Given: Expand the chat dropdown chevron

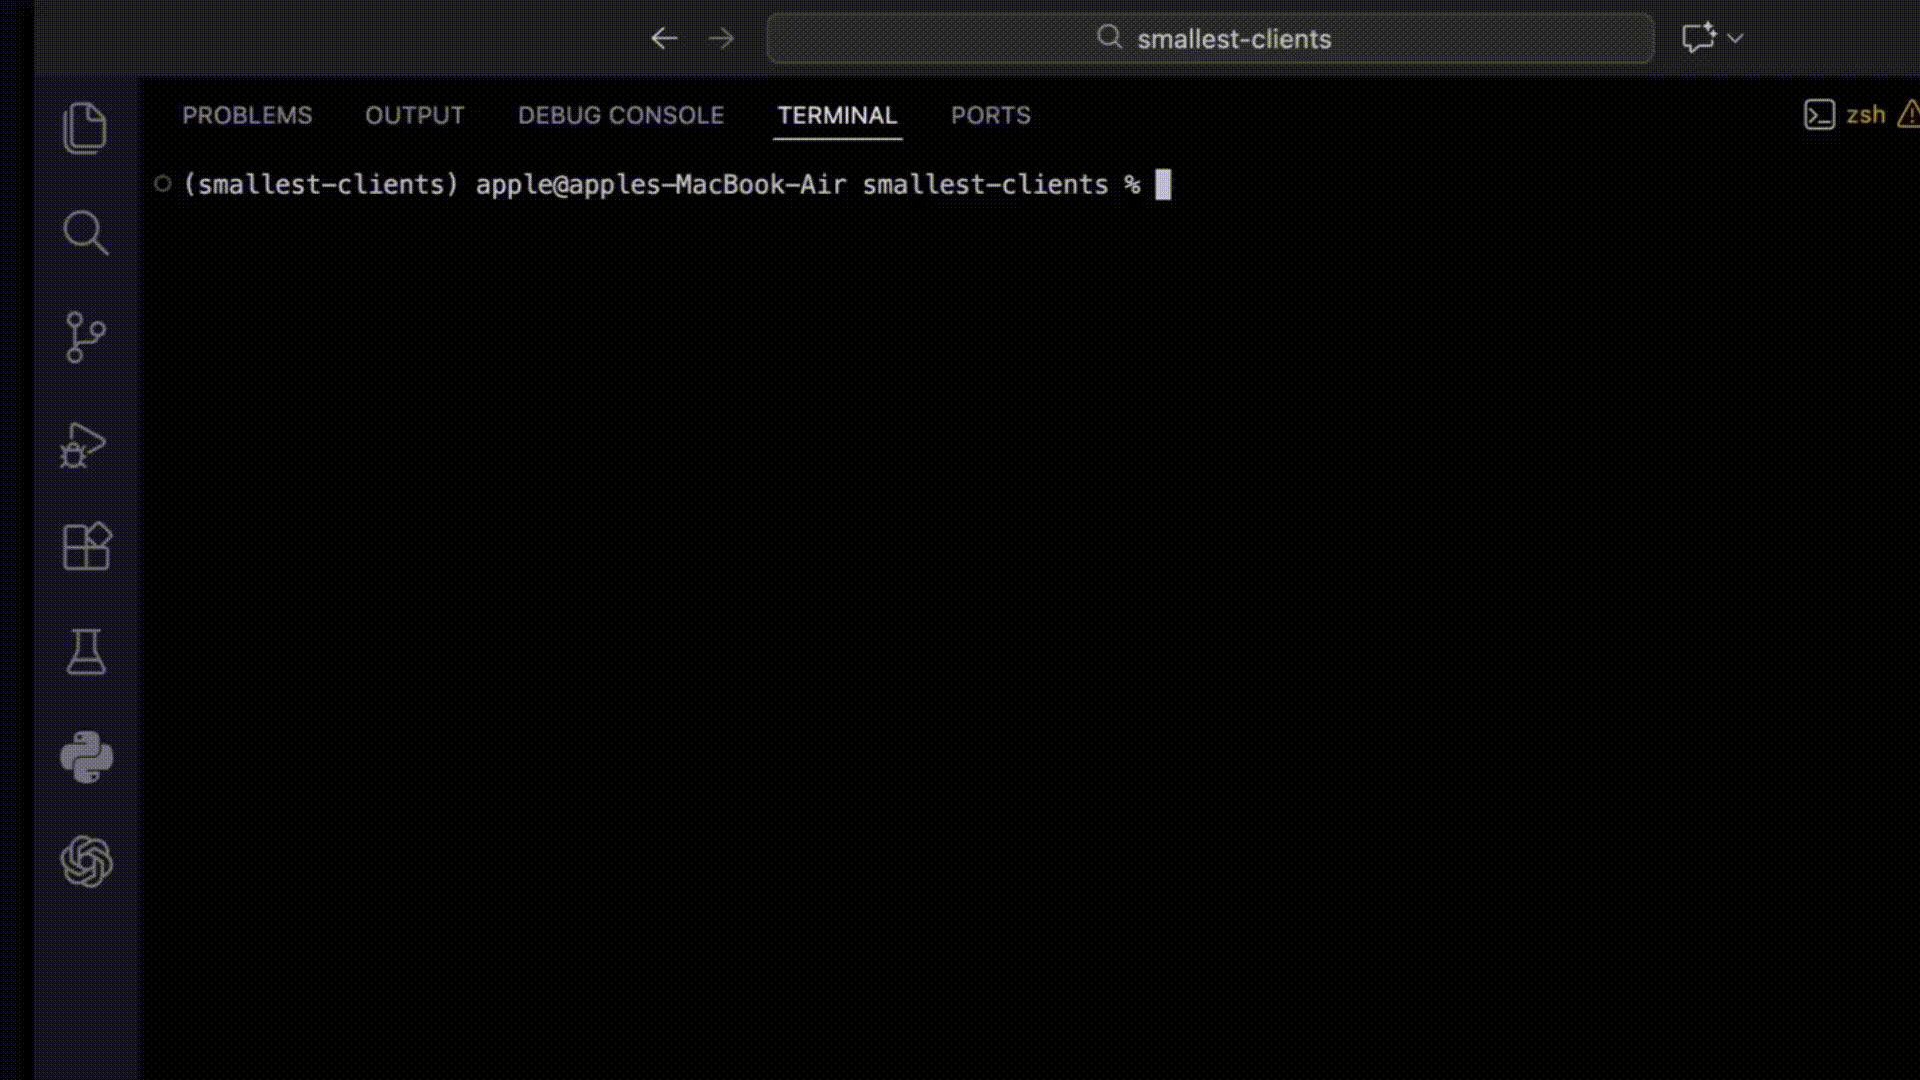Looking at the screenshot, I should [1736, 38].
